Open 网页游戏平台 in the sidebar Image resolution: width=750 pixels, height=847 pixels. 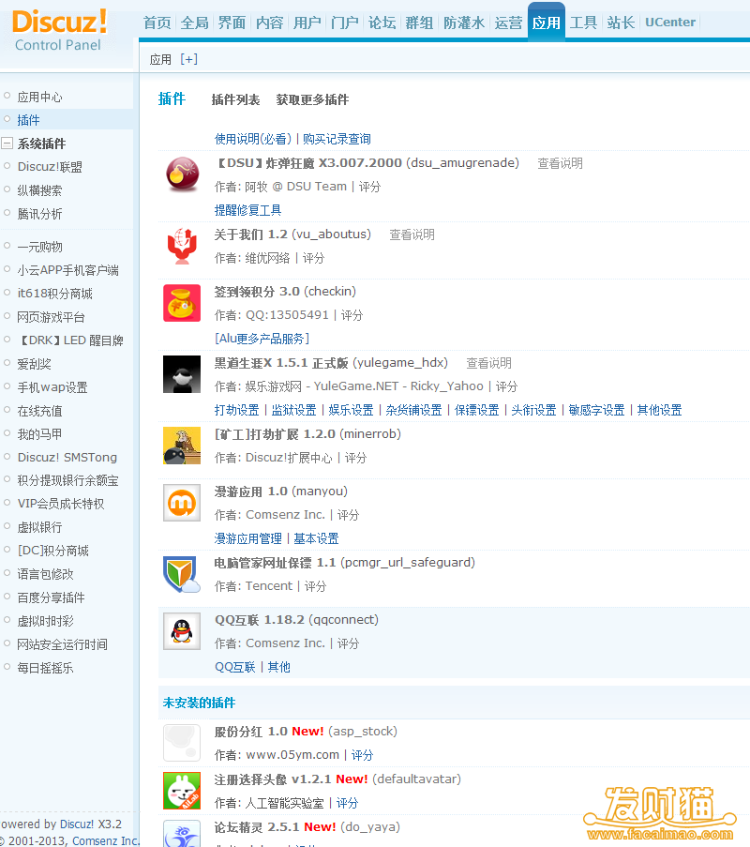click(x=51, y=317)
